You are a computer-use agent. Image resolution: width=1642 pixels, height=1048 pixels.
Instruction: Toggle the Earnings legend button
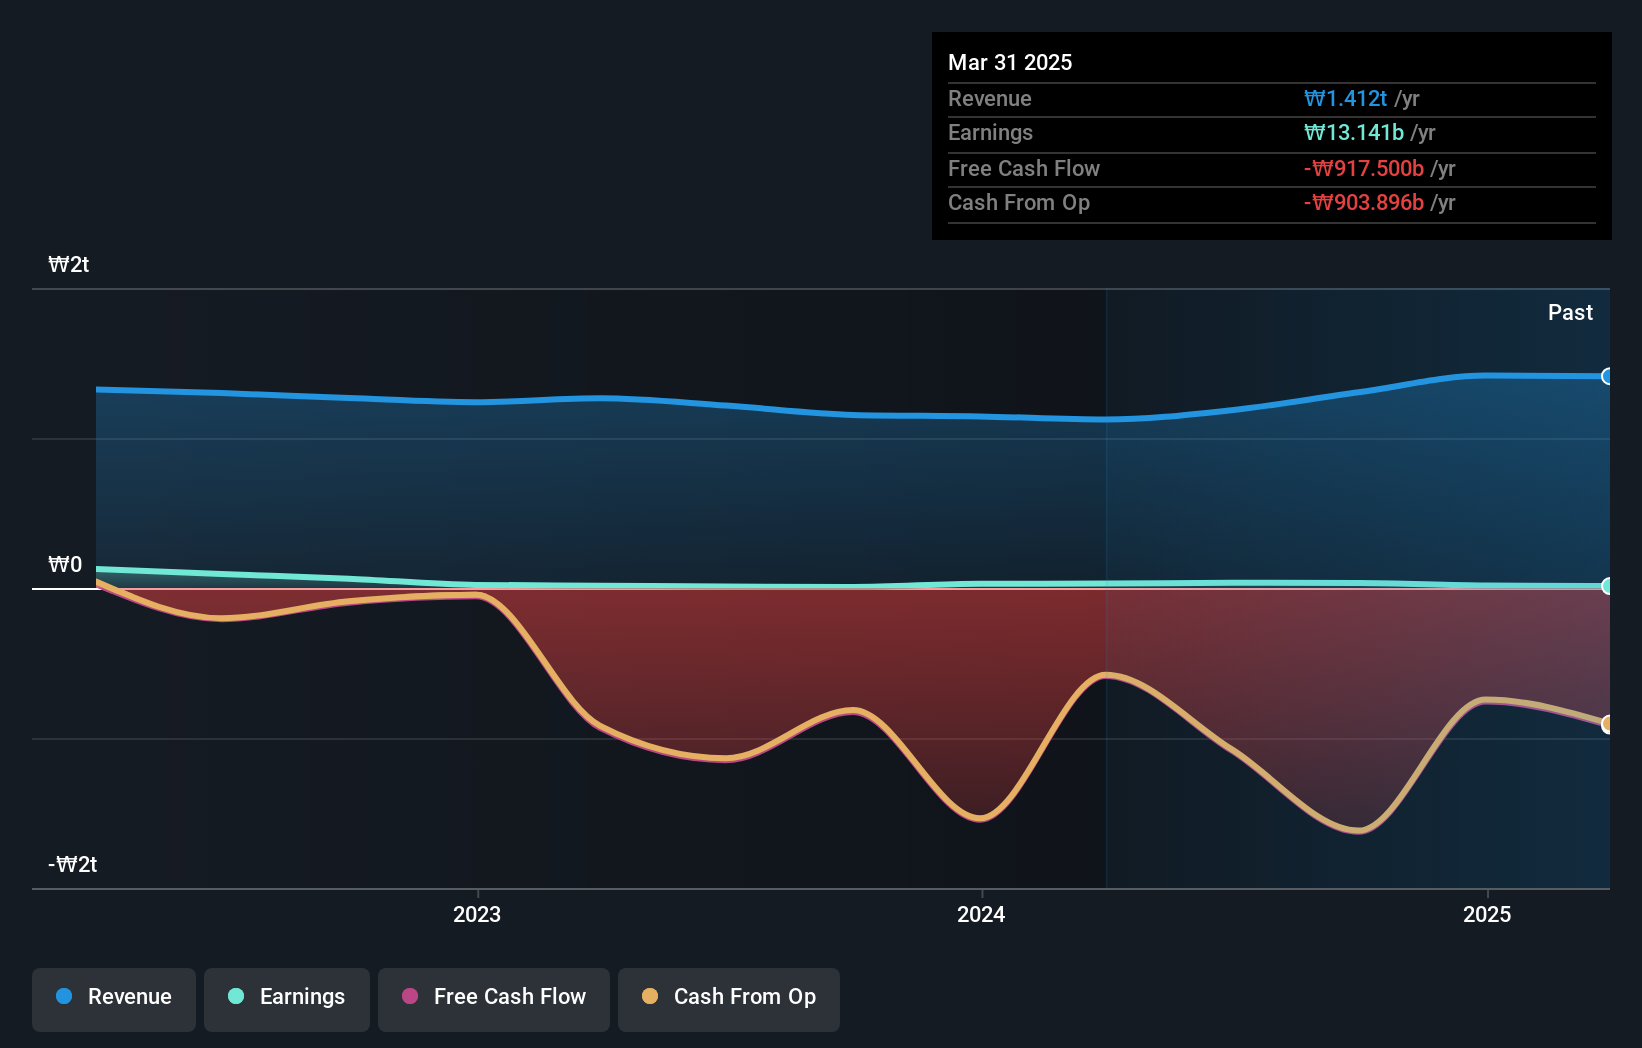tap(287, 999)
